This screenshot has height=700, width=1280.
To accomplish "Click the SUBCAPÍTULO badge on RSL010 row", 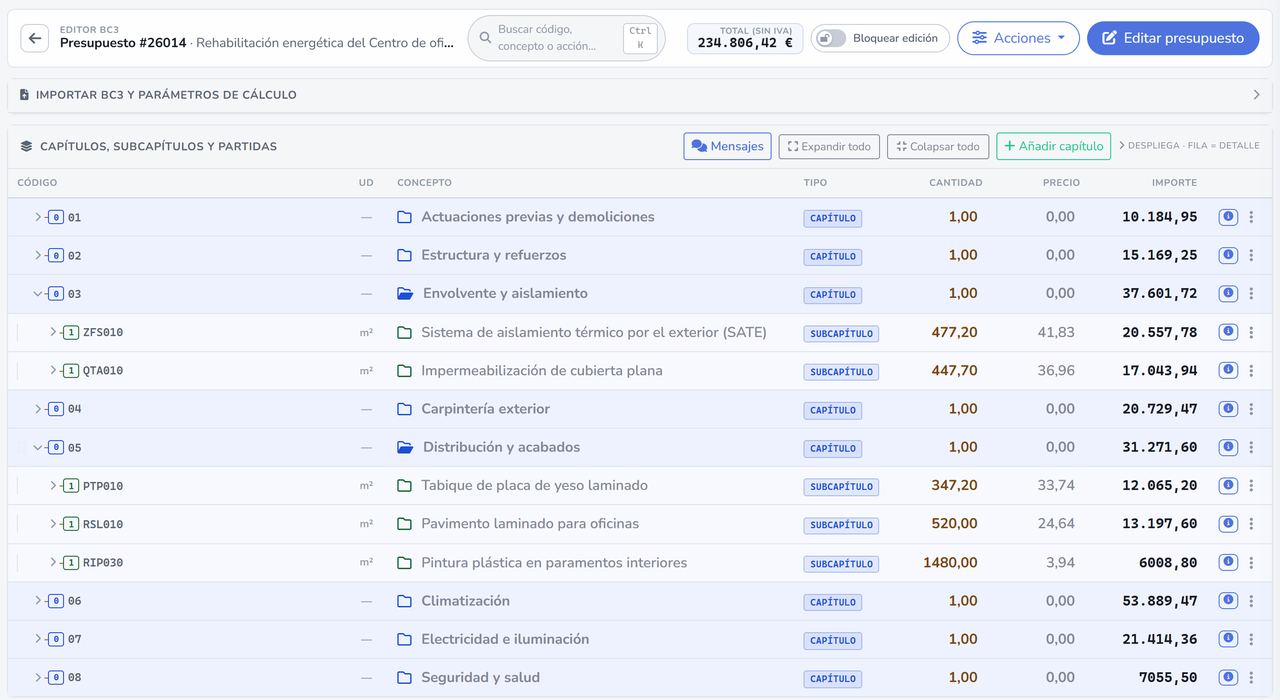I will click(841, 525).
